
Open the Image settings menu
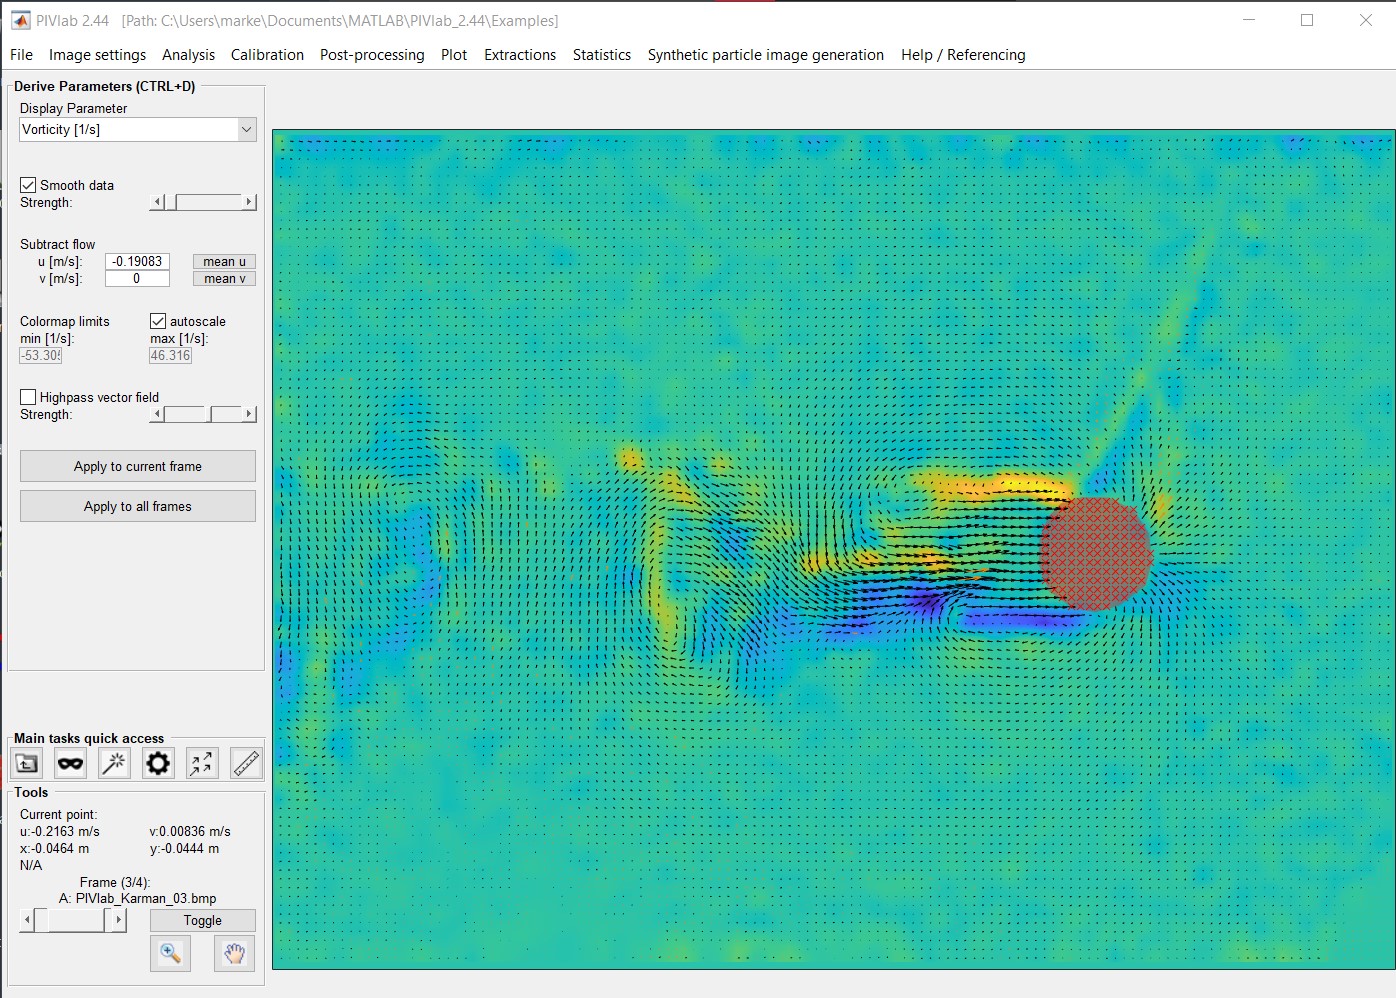[97, 55]
